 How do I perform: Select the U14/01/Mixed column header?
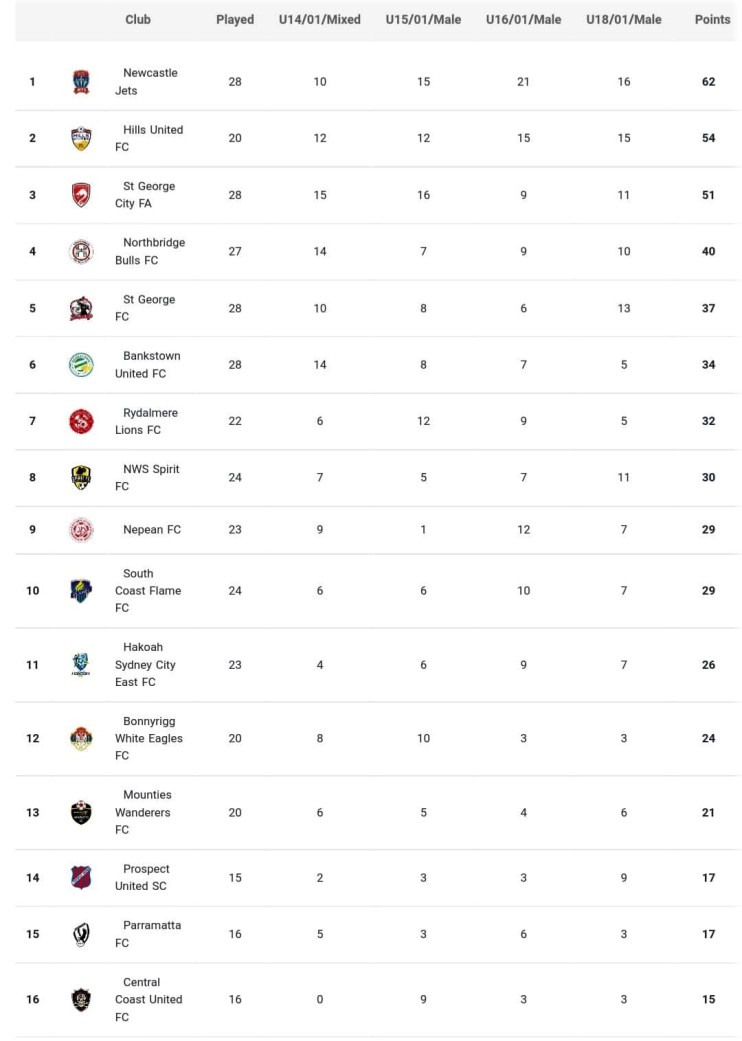[x=319, y=20]
